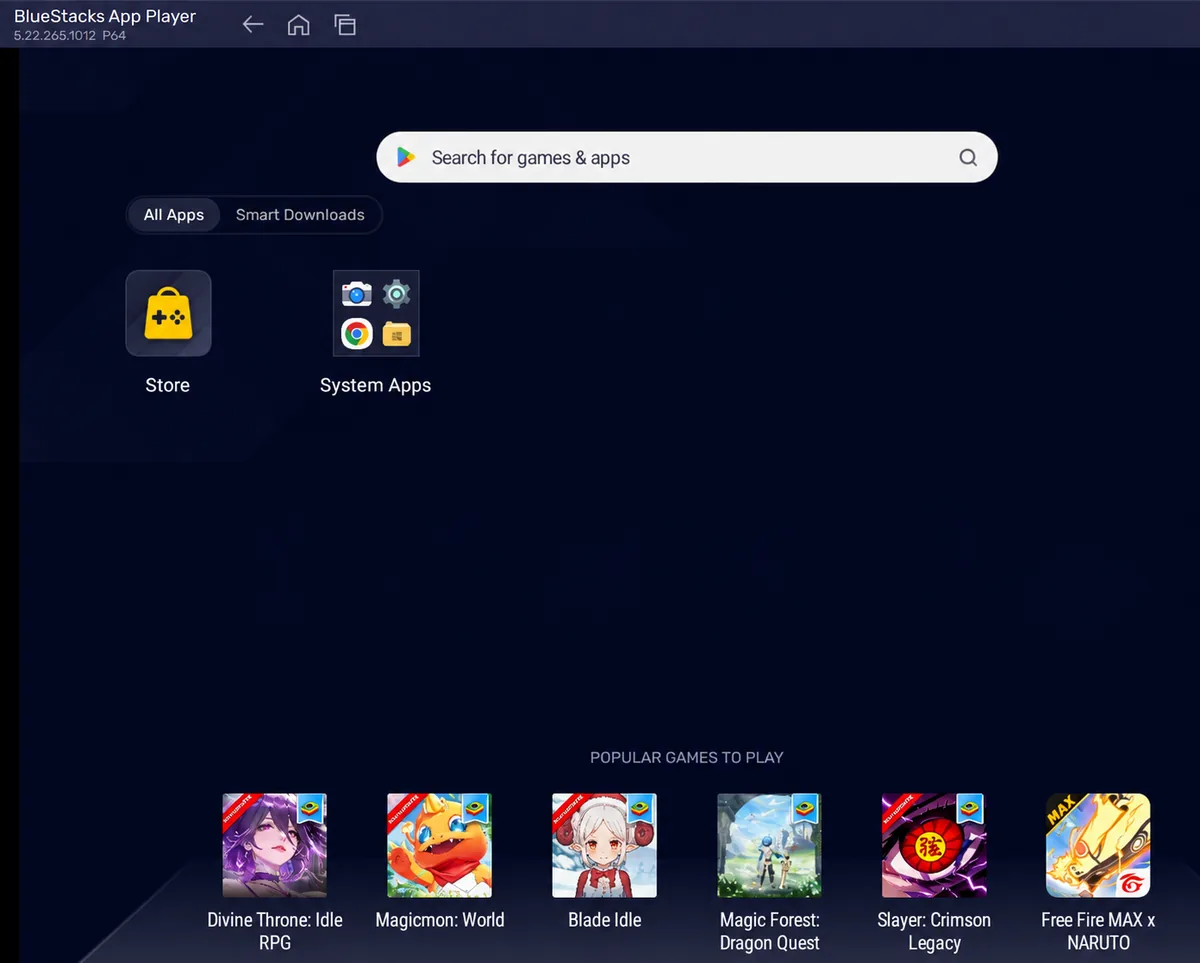Image resolution: width=1200 pixels, height=963 pixels.
Task: Open Blade Idle game thumbnail
Action: pyautogui.click(x=605, y=845)
